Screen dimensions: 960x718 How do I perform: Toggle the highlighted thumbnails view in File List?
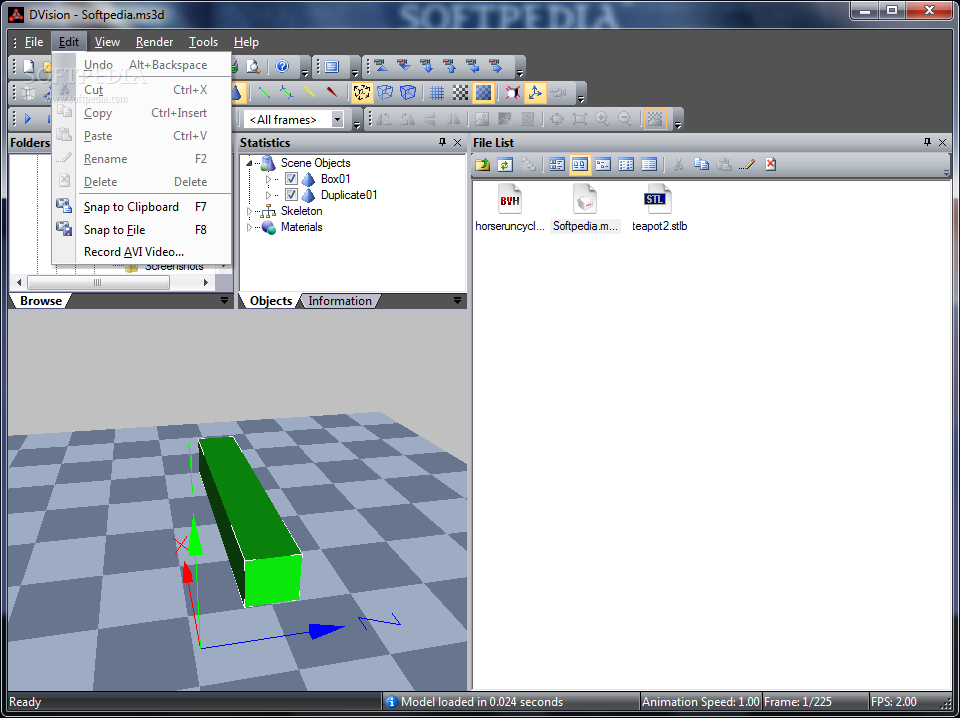[580, 164]
